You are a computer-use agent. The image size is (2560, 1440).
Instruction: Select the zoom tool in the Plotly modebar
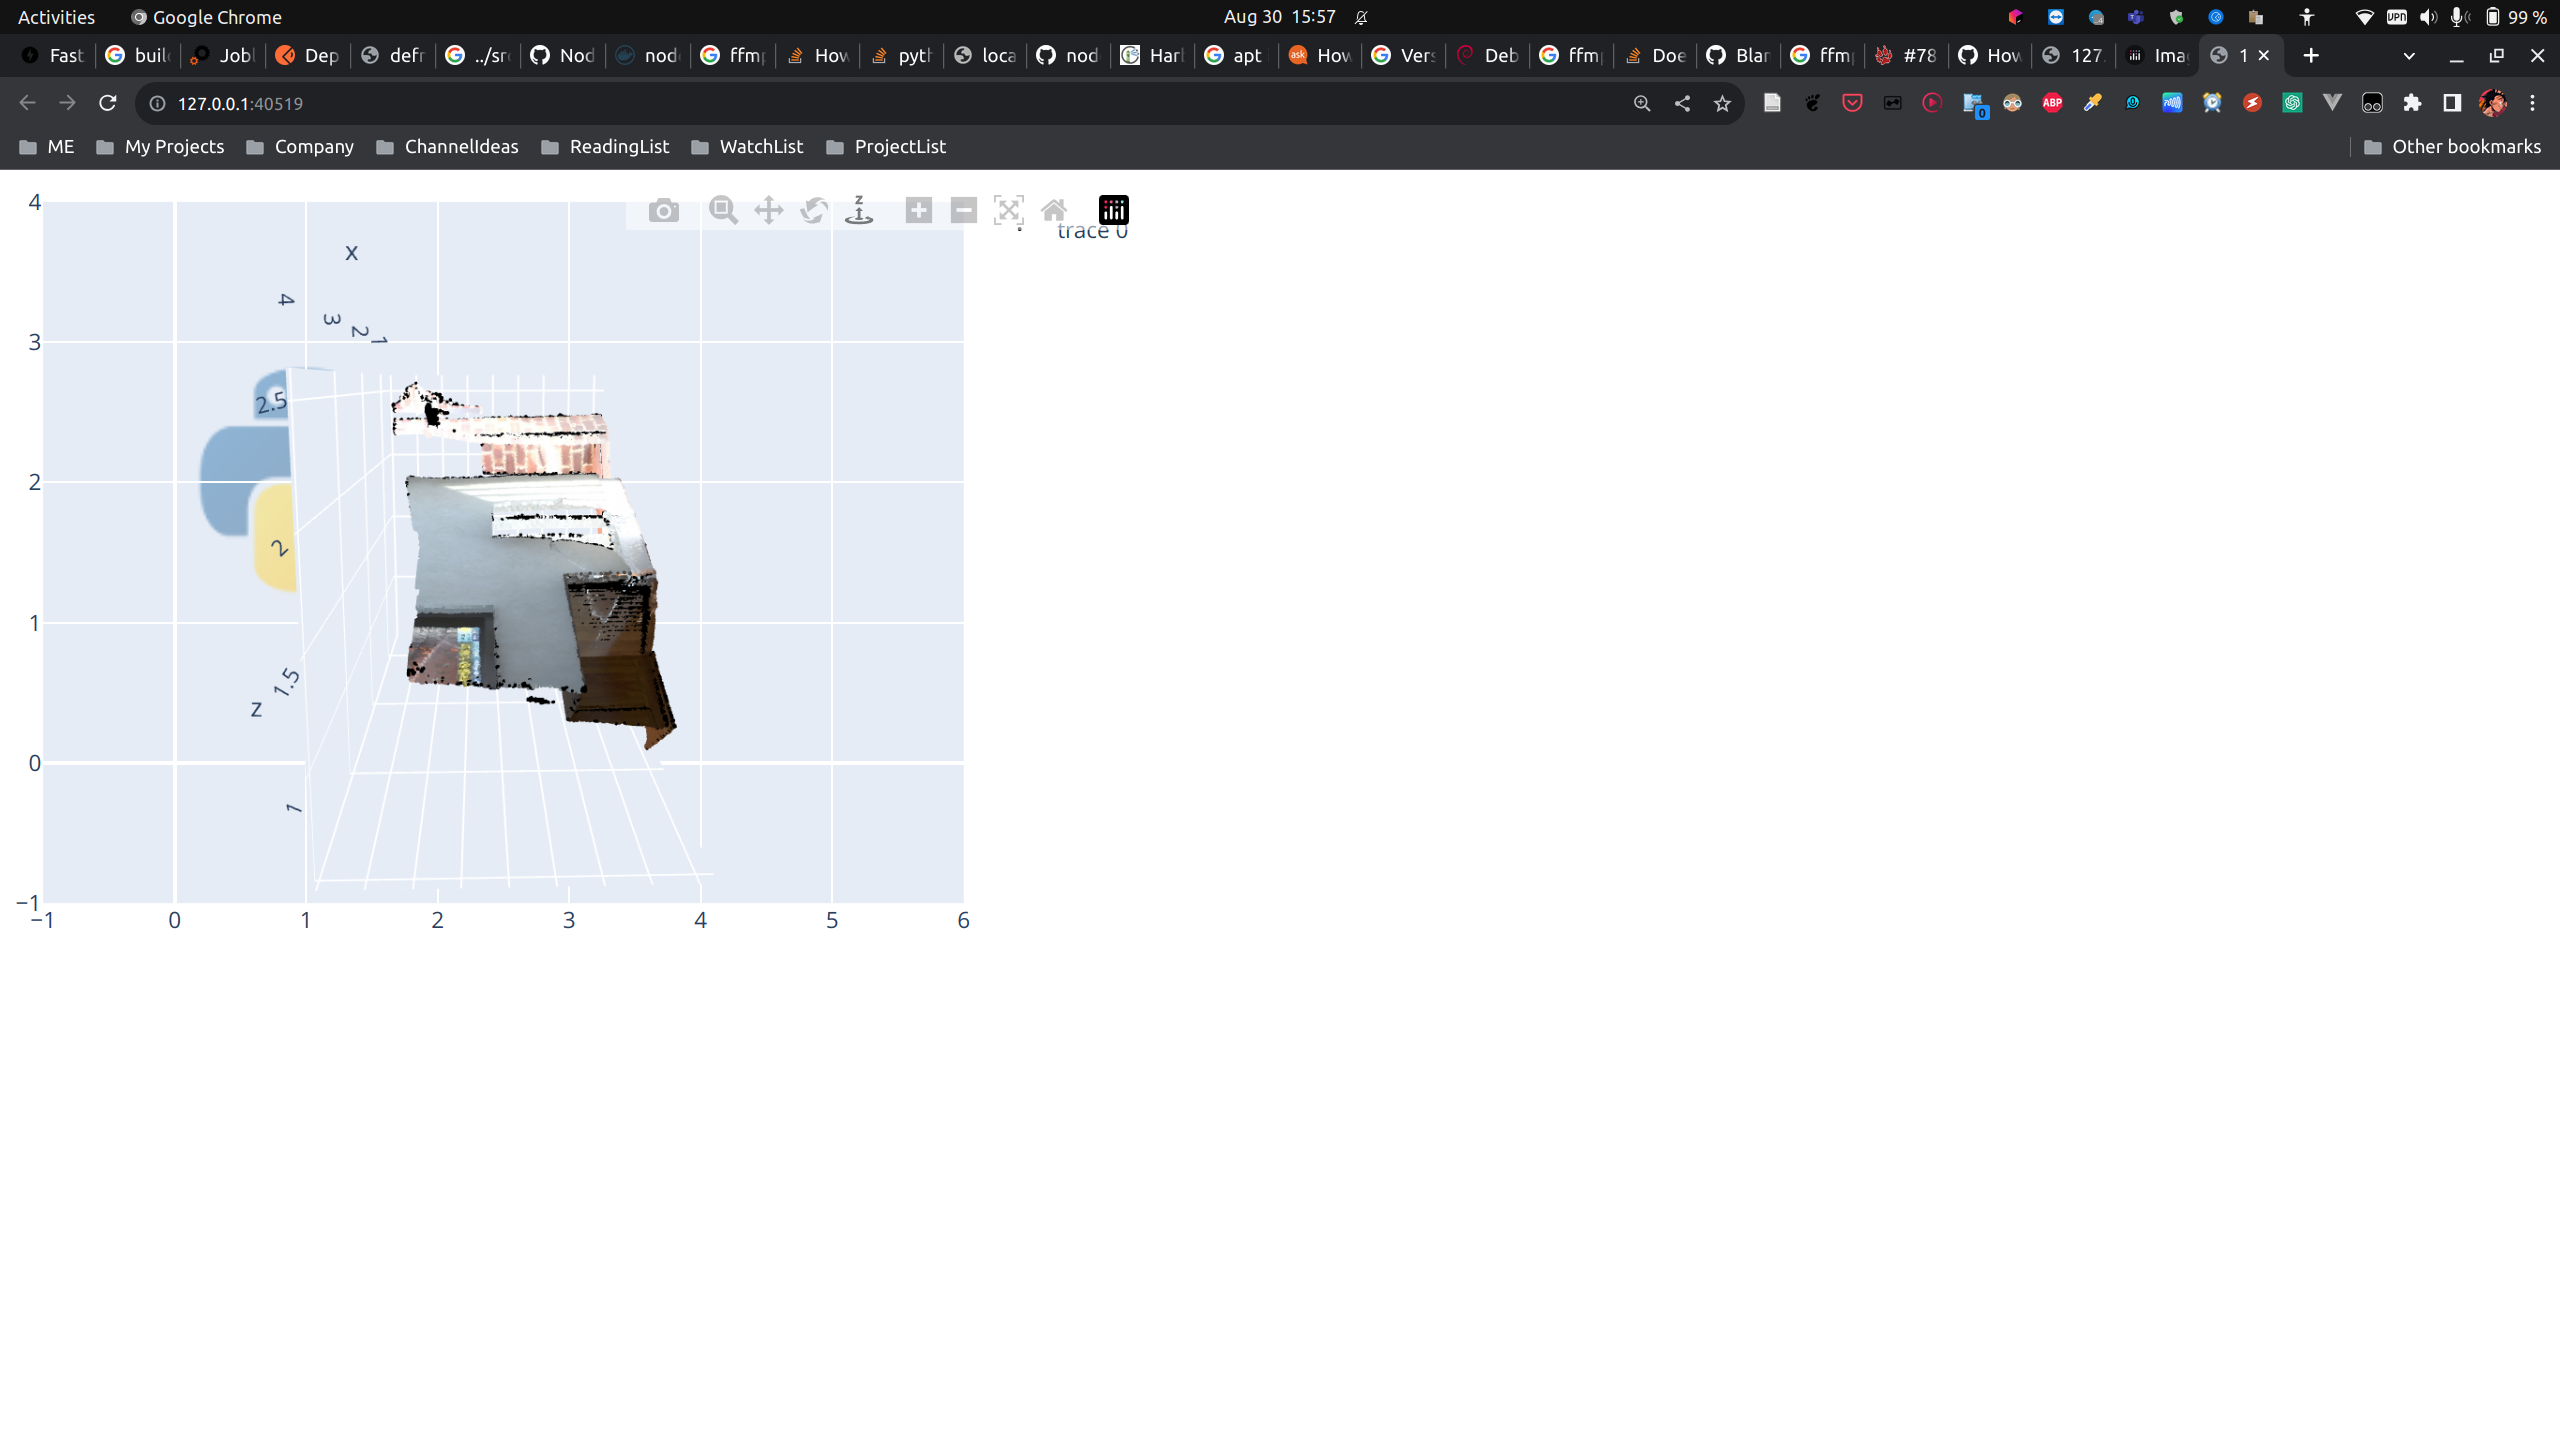coord(721,210)
